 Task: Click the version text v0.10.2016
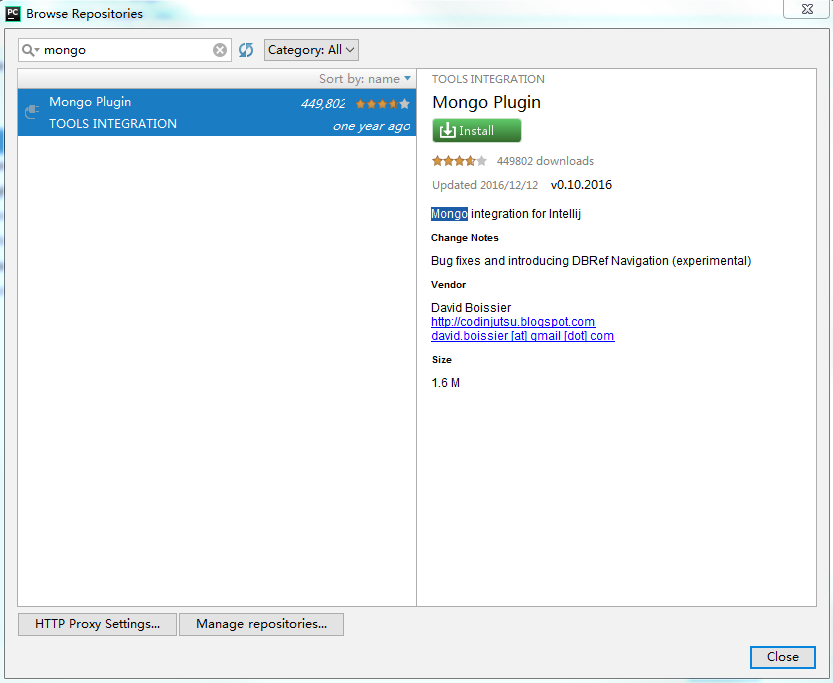click(581, 185)
